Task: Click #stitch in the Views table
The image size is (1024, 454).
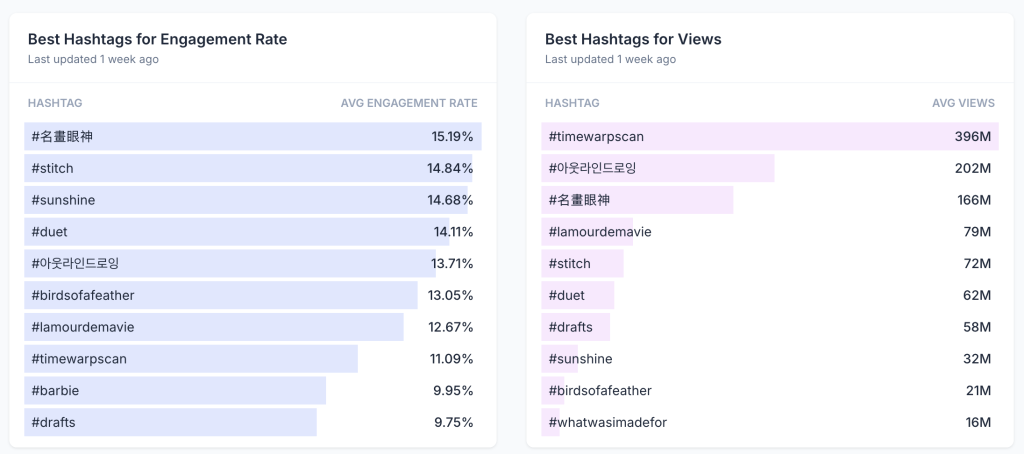Action: 570,264
